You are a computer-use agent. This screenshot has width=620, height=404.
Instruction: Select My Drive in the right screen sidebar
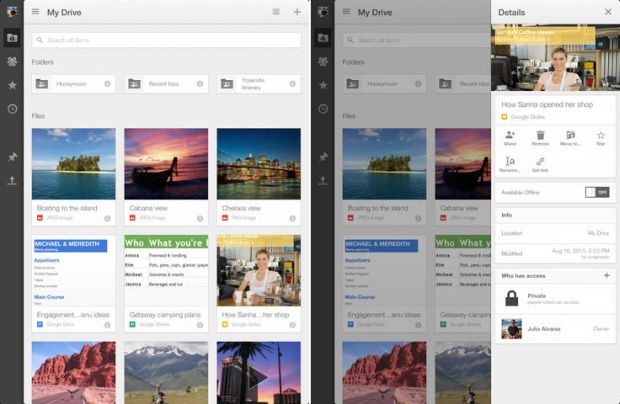pos(323,38)
